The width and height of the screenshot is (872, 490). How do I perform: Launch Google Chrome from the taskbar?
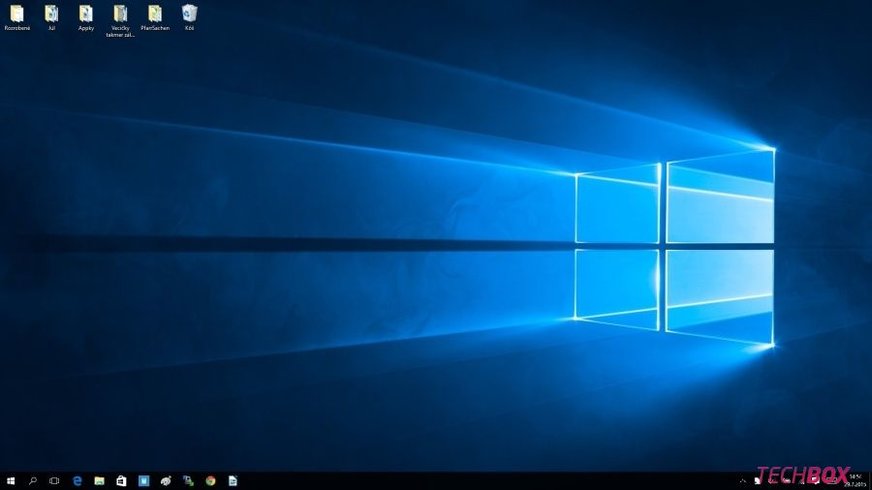pos(210,481)
